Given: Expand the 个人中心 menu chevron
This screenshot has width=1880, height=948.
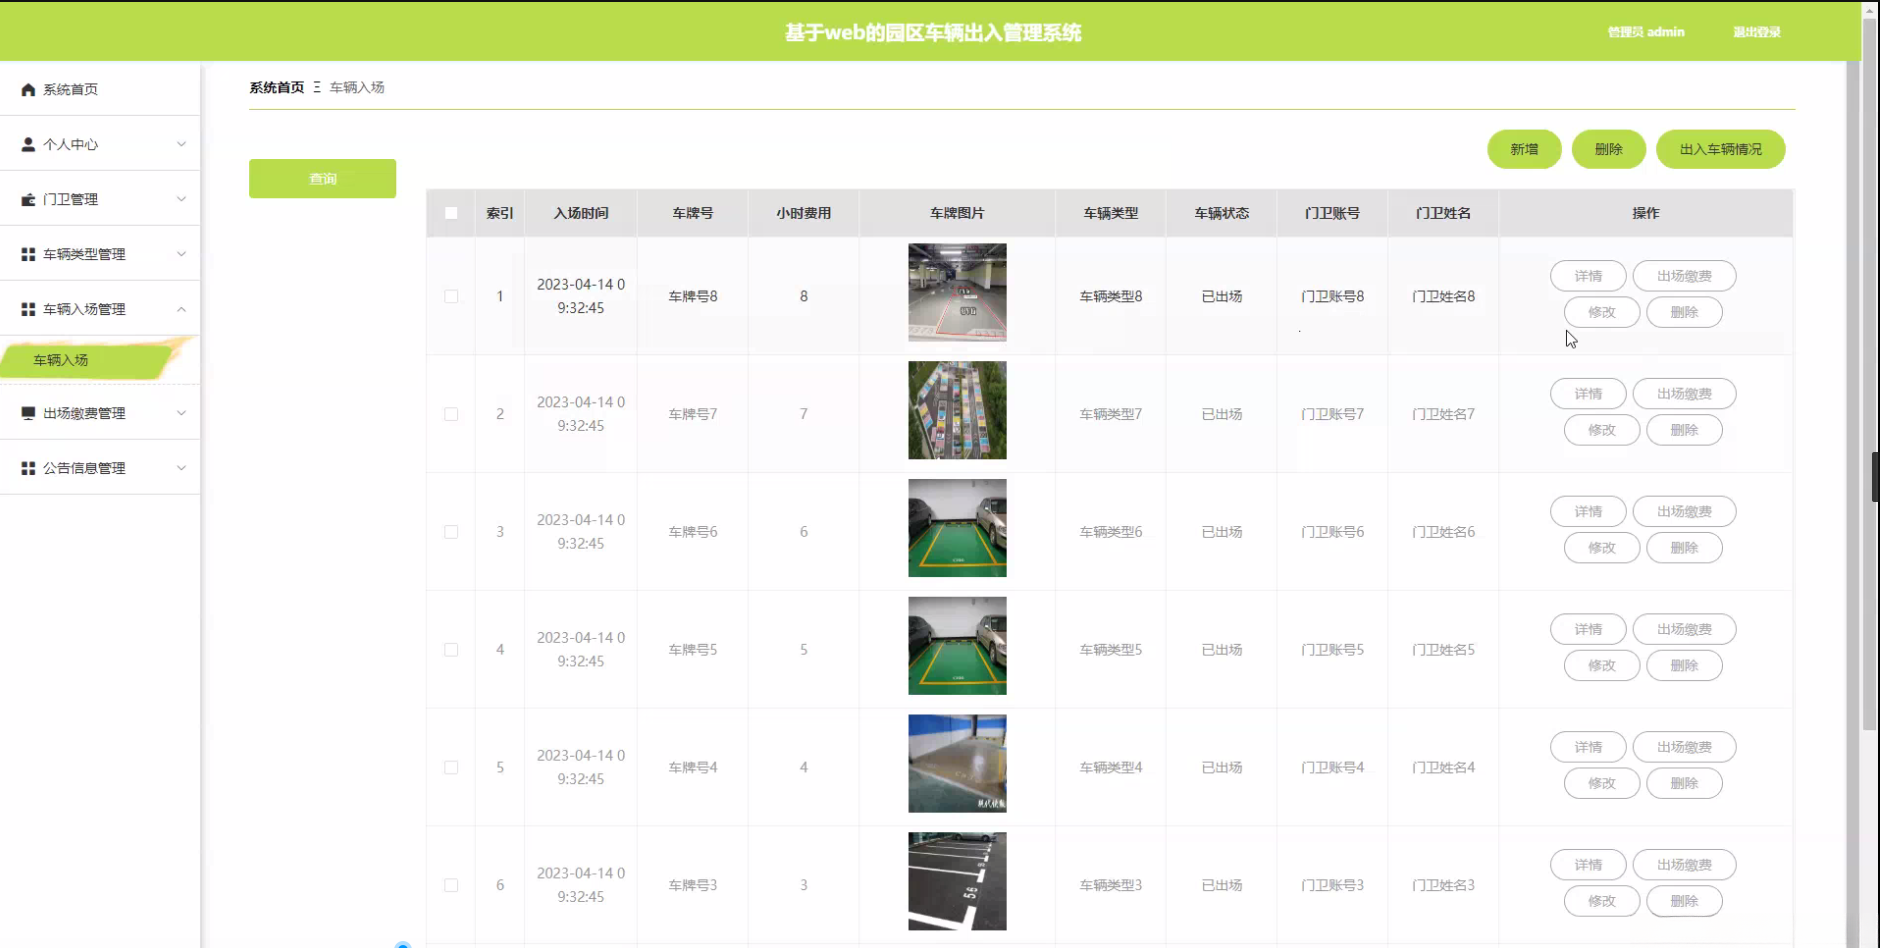Looking at the screenshot, I should tap(181, 144).
